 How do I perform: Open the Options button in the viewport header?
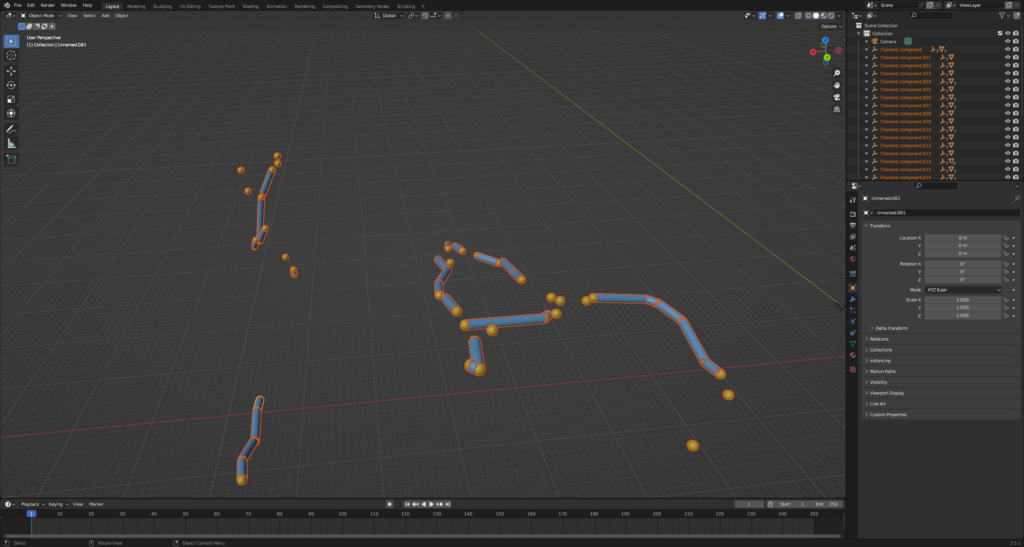[830, 26]
